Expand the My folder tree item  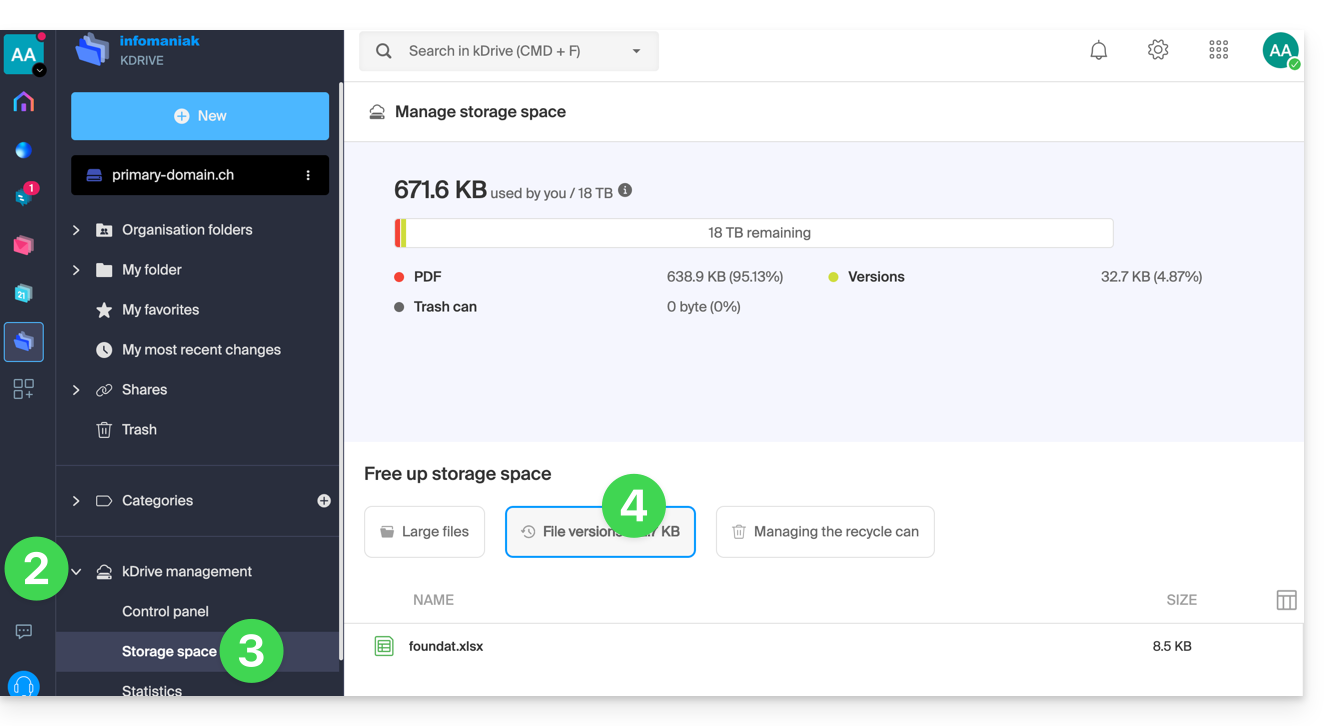click(x=76, y=270)
